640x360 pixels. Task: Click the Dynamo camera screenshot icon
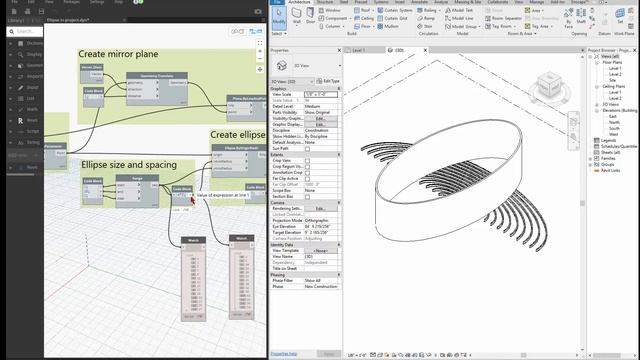pos(258,11)
